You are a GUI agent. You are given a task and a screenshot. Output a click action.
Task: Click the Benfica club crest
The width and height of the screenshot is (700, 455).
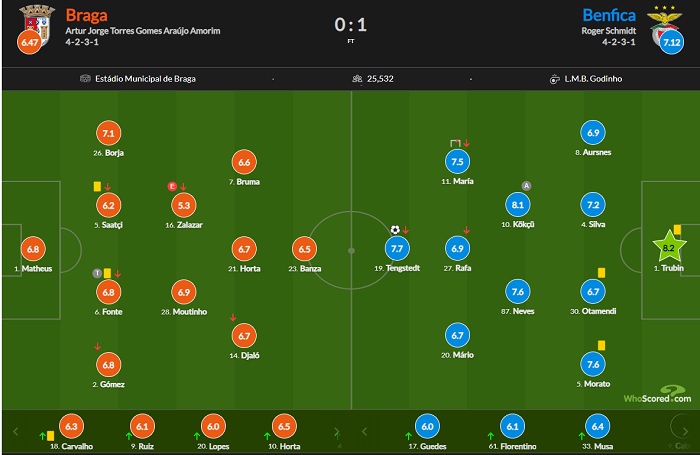click(666, 21)
